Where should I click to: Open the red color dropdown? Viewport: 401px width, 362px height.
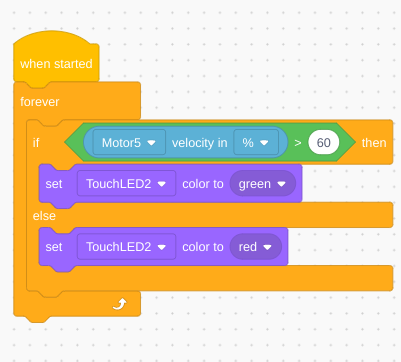point(256,247)
